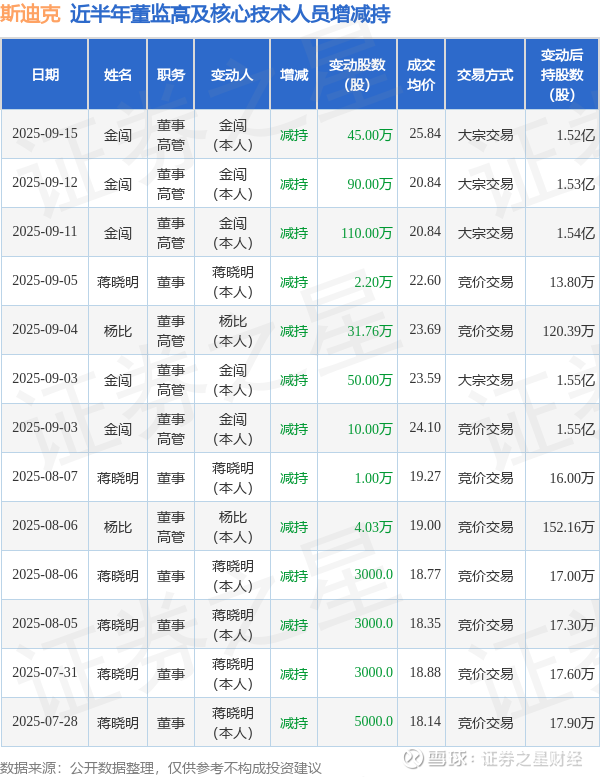The width and height of the screenshot is (600, 777).
Task: Click average price 23.69
Action: [425, 330]
